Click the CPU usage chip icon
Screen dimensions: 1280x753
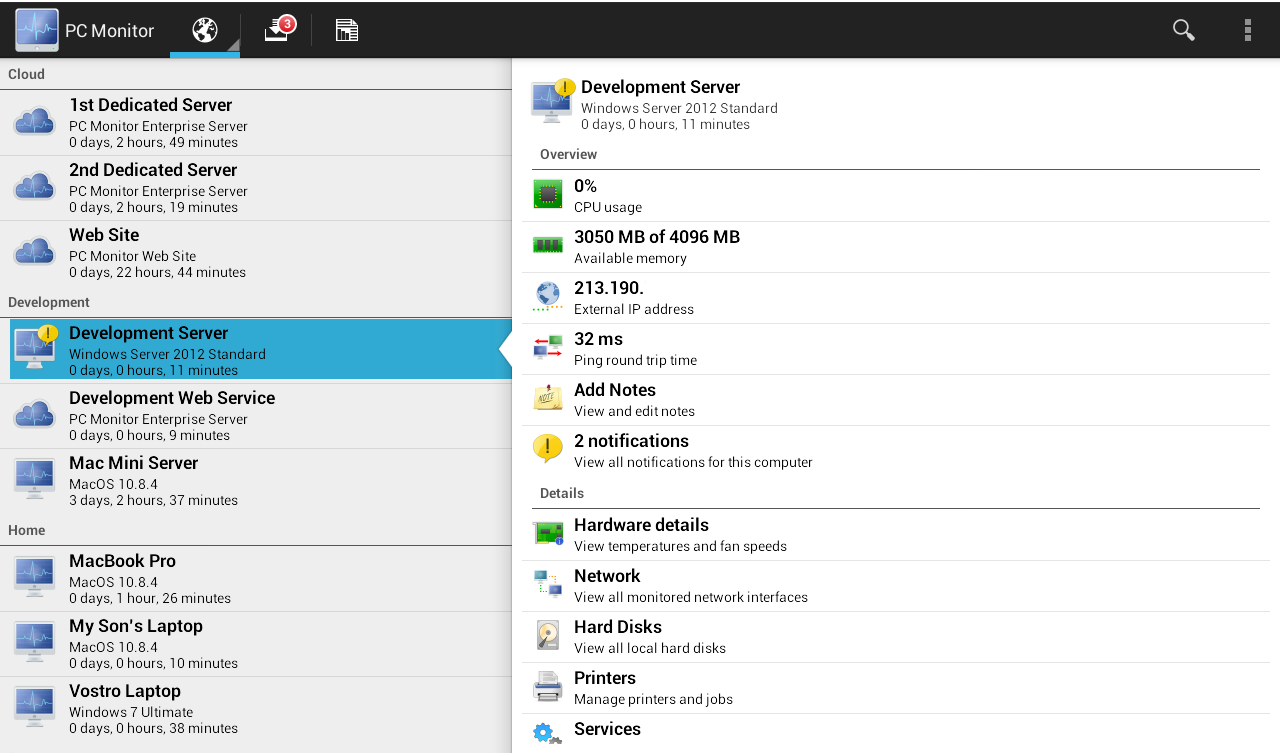548,194
